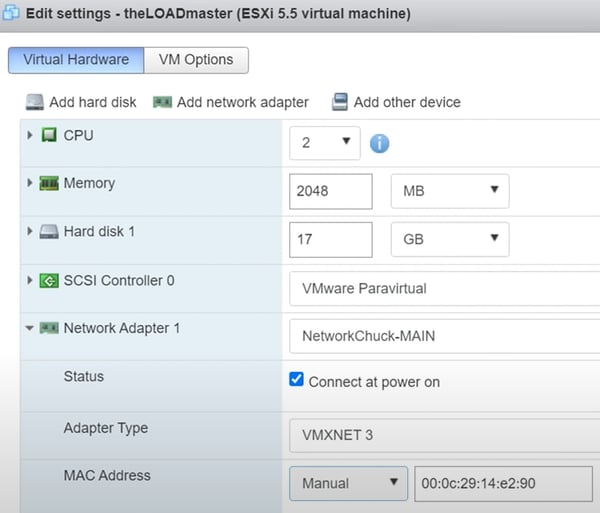Switch to the VM Options tab
The image size is (600, 513).
(196, 60)
